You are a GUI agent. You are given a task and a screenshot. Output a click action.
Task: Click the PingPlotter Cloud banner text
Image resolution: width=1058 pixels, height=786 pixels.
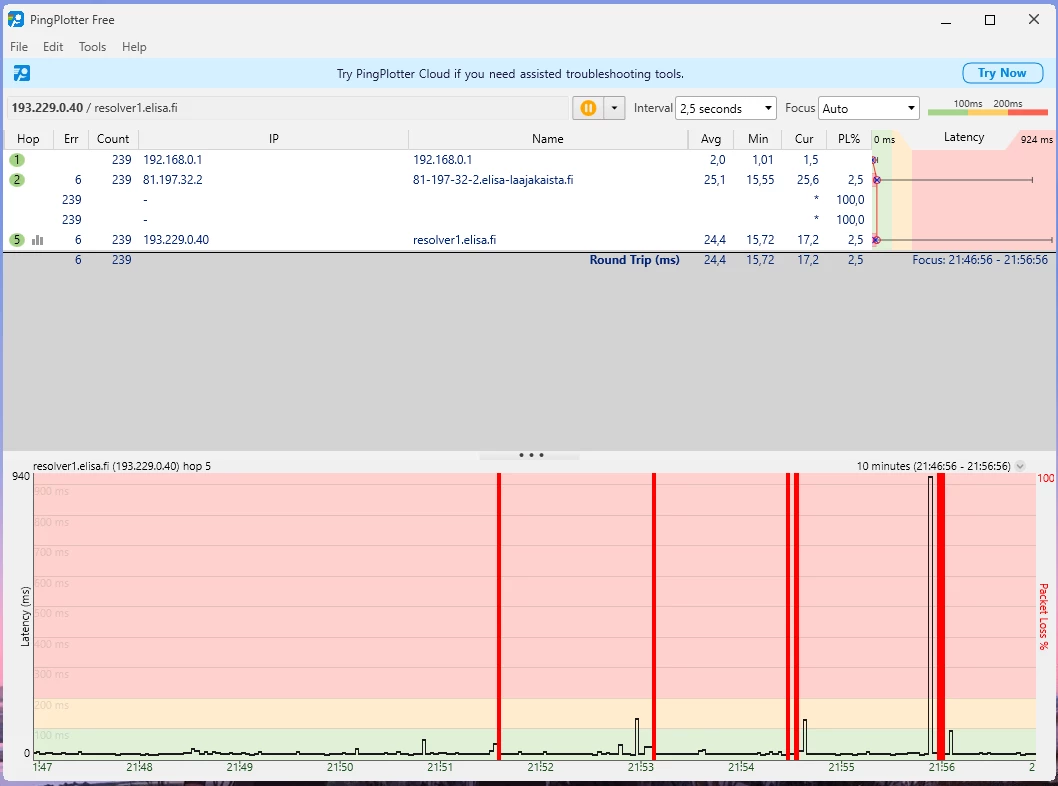click(x=510, y=74)
